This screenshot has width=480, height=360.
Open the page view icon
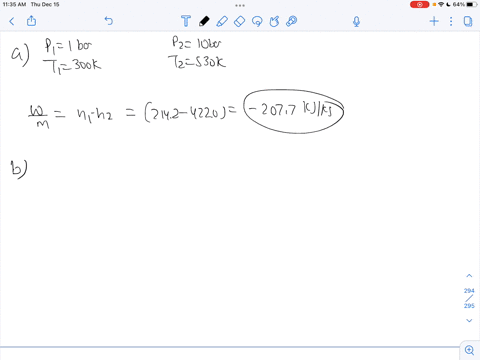pos(468,21)
